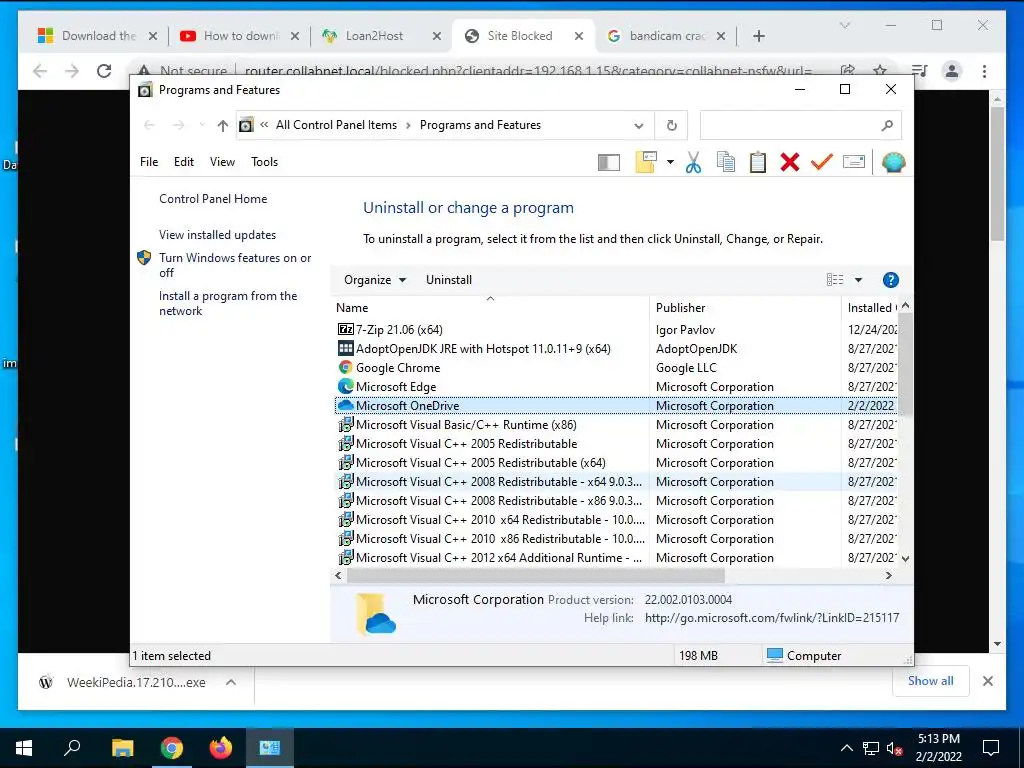
Task: Click the horizontal scrollbar in program list
Action: coord(536,576)
